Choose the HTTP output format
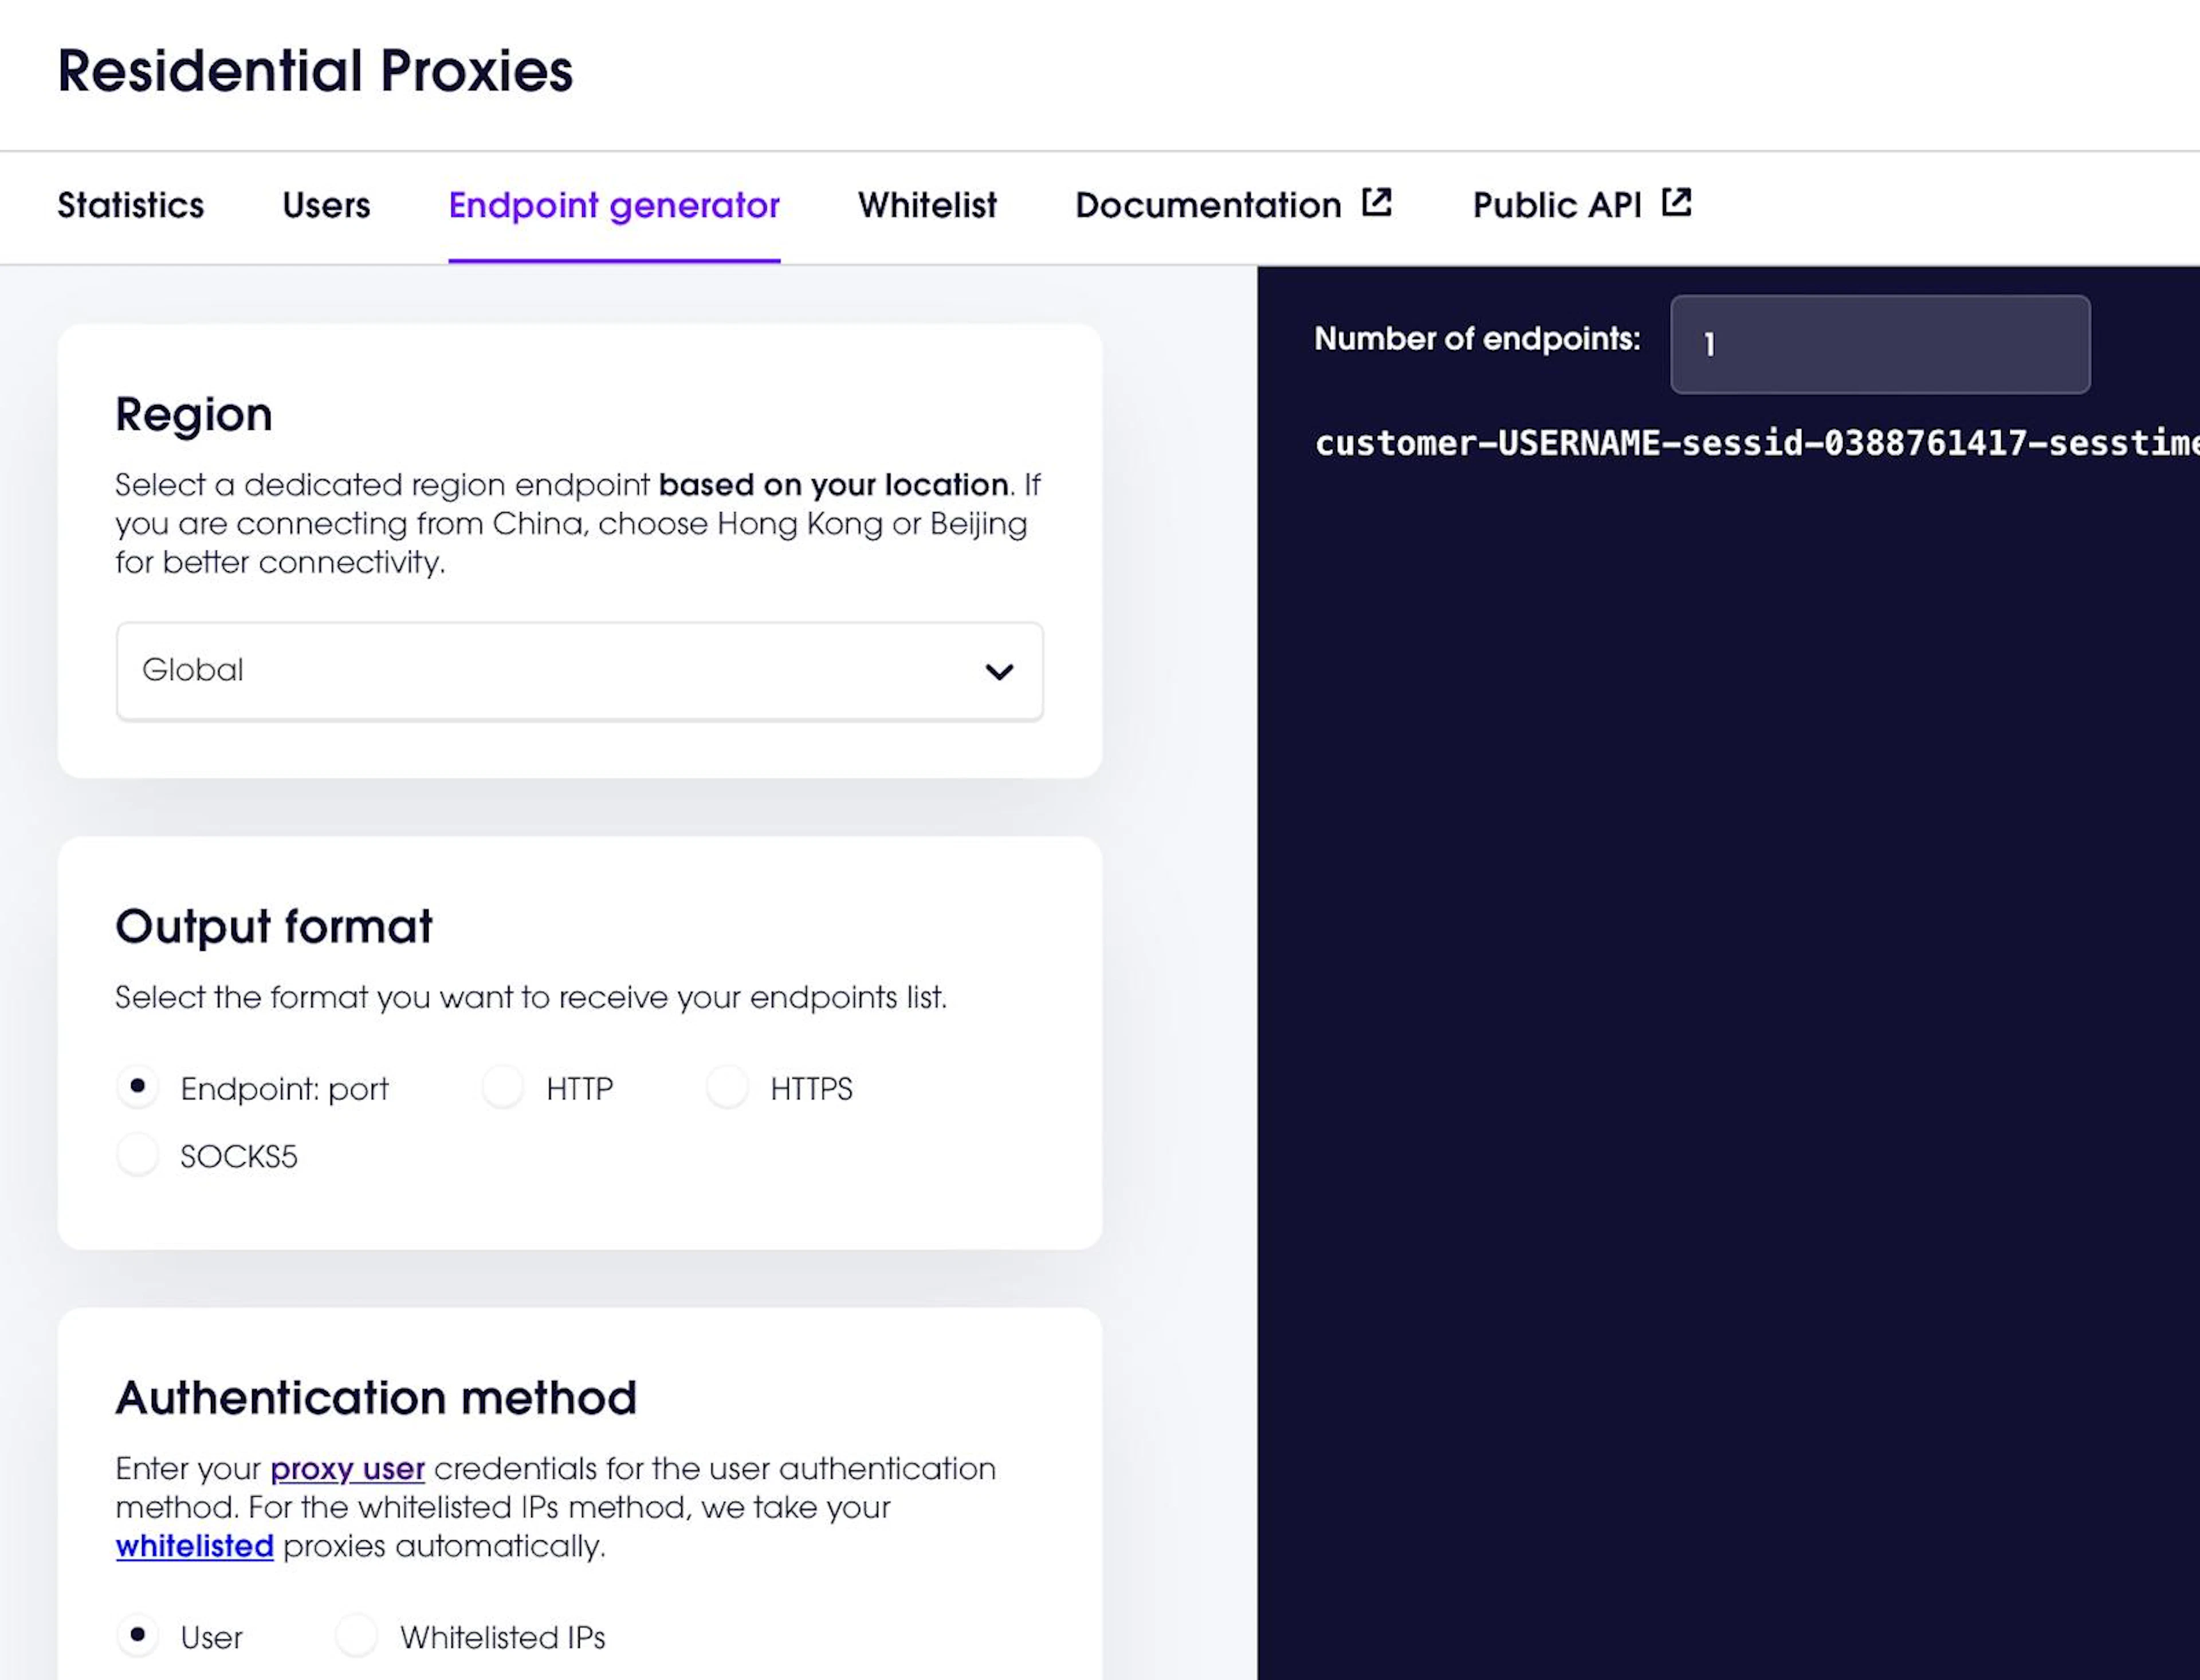2200x1680 pixels. tap(503, 1087)
